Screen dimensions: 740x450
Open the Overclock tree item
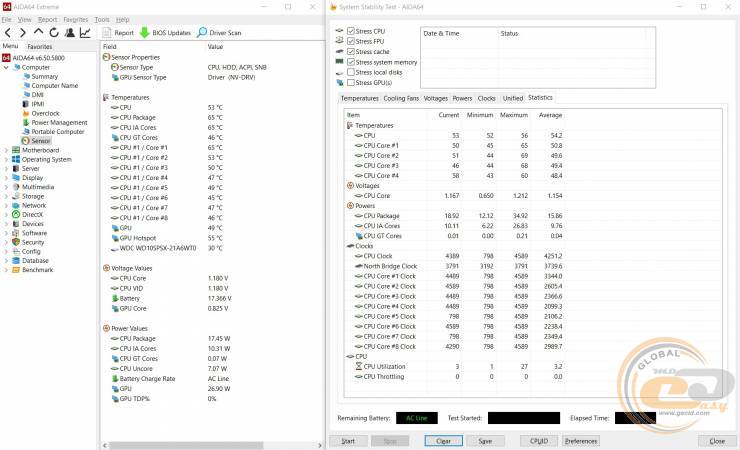pos(45,113)
